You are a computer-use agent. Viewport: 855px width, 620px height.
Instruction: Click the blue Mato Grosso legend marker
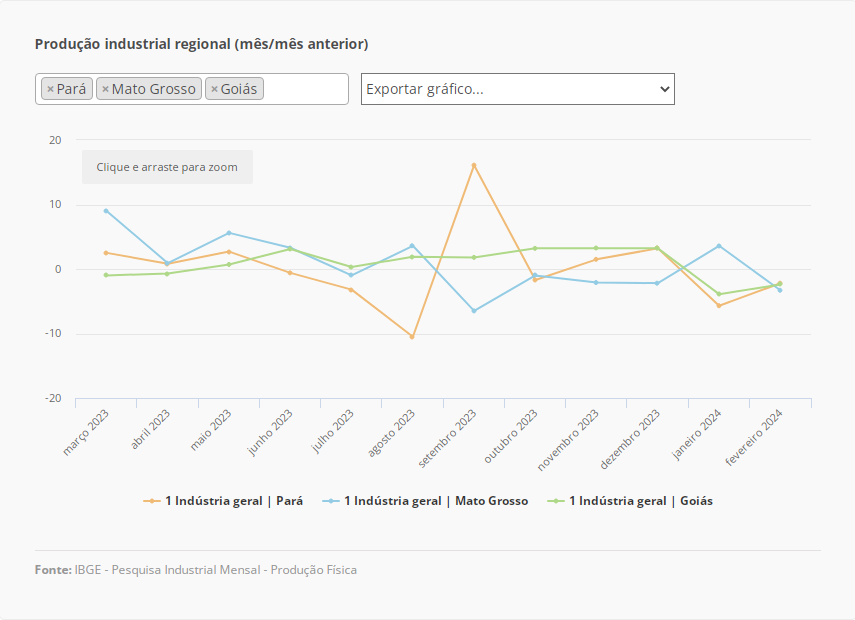(x=331, y=501)
